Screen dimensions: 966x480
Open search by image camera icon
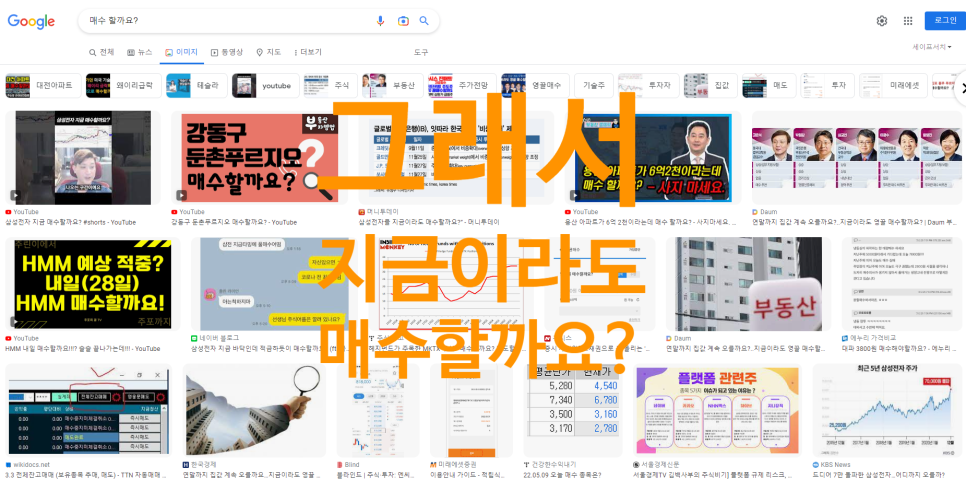coord(403,21)
